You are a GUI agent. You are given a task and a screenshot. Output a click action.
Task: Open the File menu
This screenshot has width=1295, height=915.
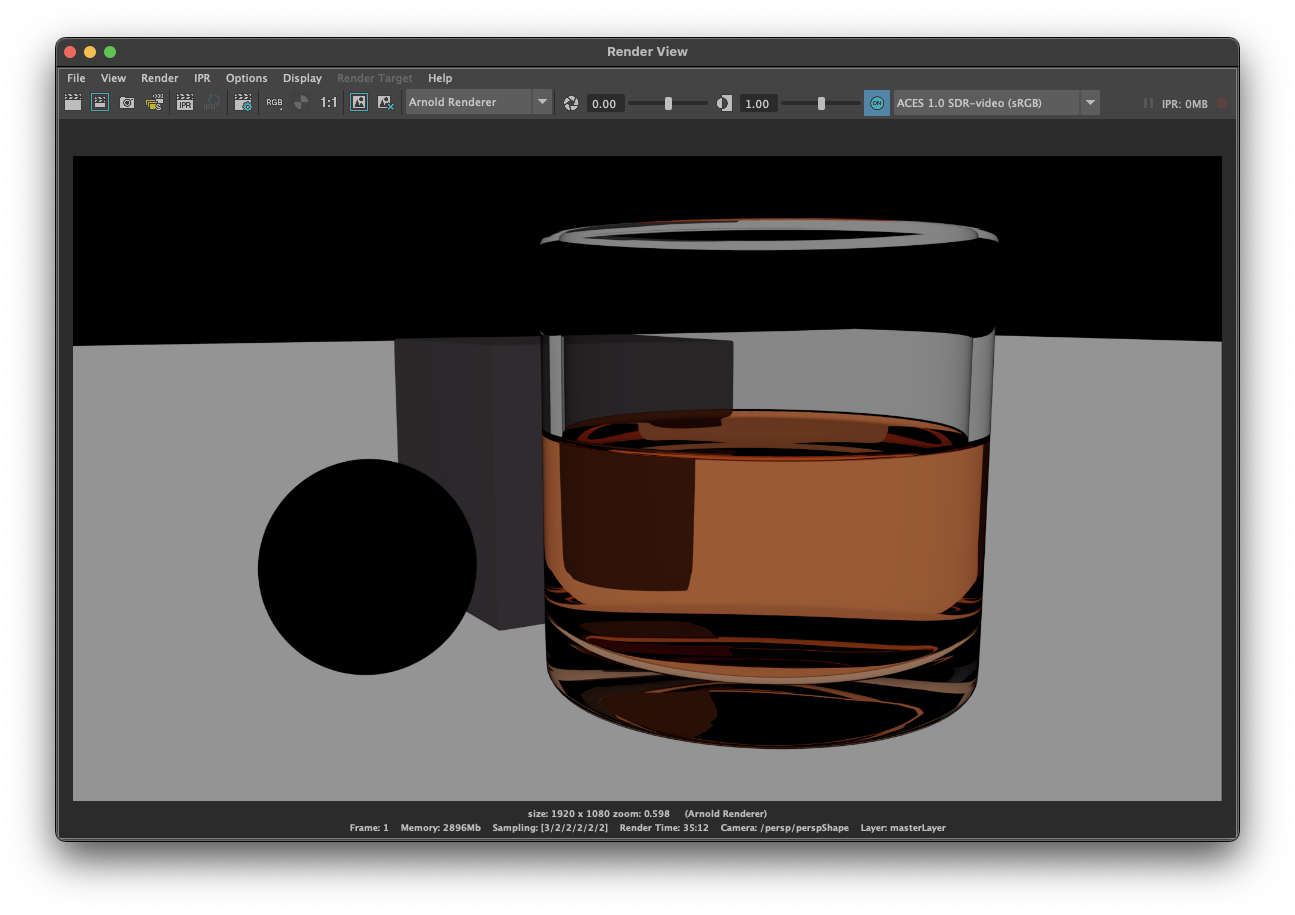coord(76,78)
